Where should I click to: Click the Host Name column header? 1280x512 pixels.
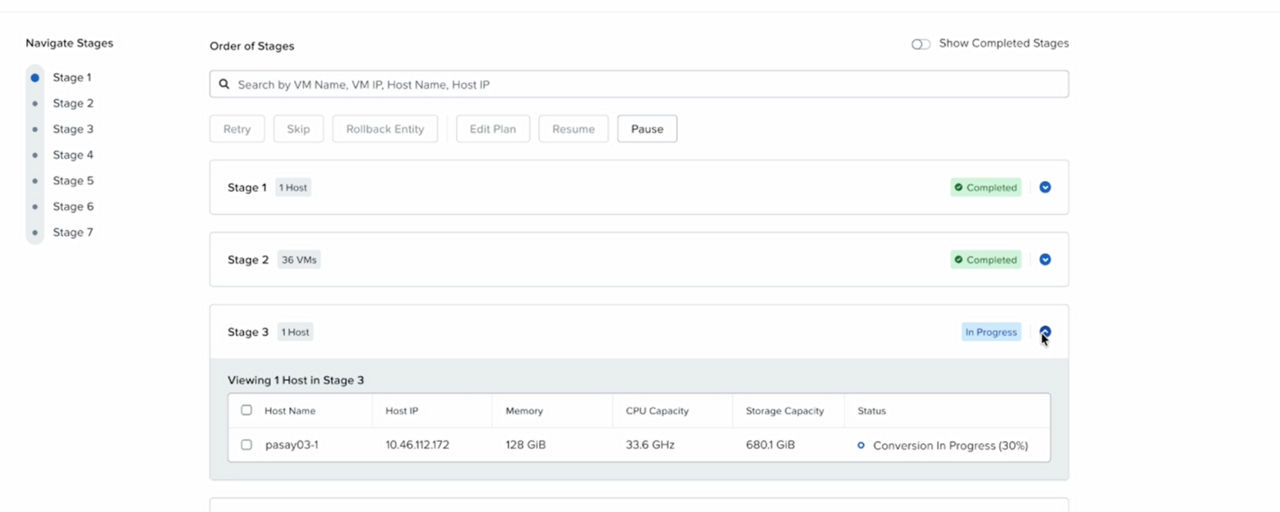[x=290, y=411]
